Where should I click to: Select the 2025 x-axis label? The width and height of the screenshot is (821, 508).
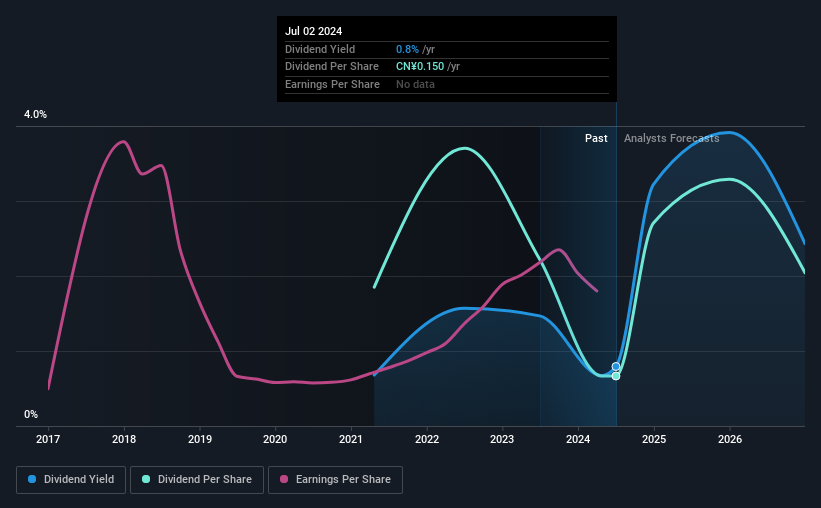pyautogui.click(x=654, y=439)
